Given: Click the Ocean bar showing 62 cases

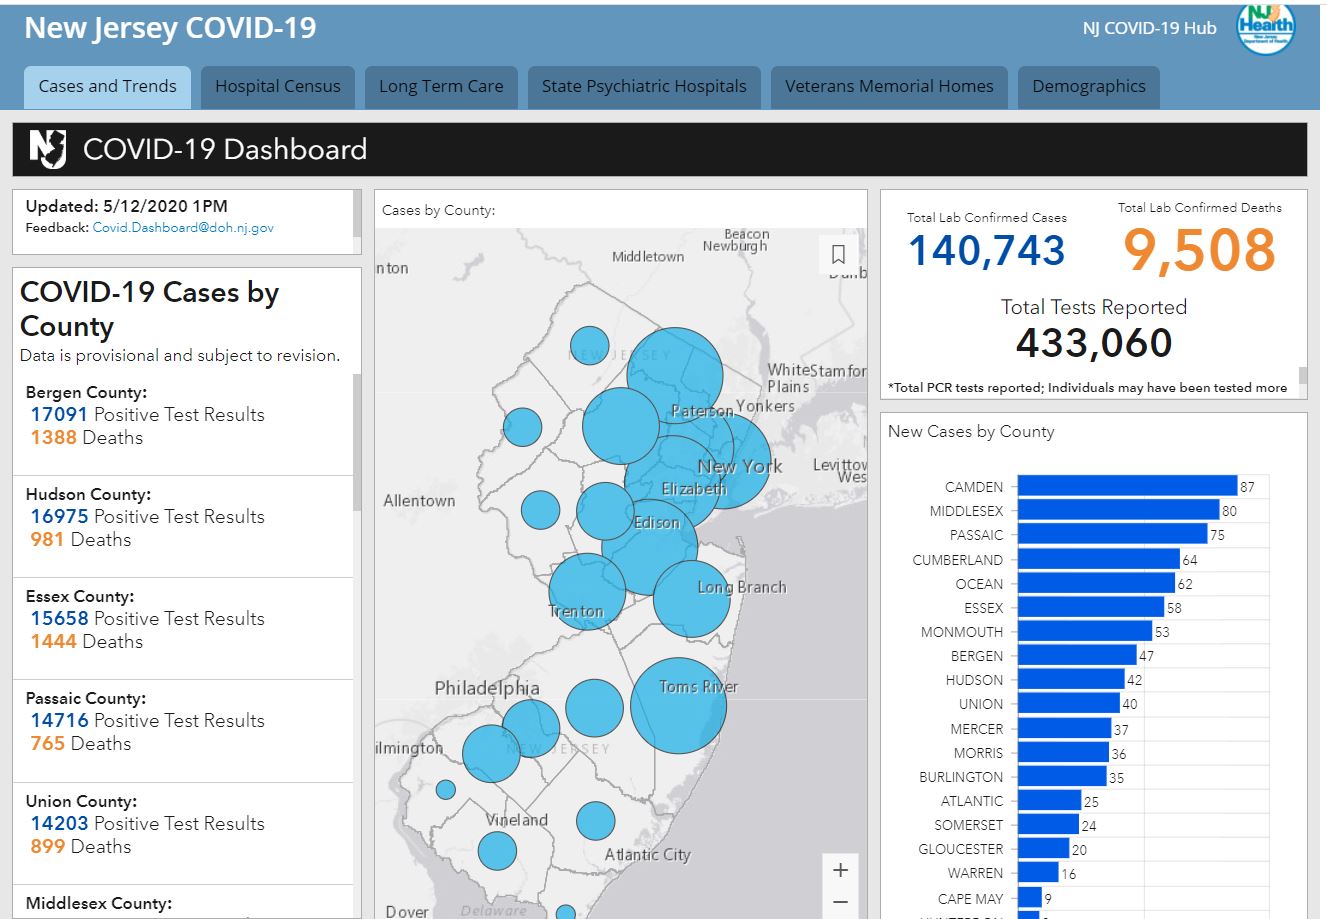Looking at the screenshot, I should [1096, 583].
